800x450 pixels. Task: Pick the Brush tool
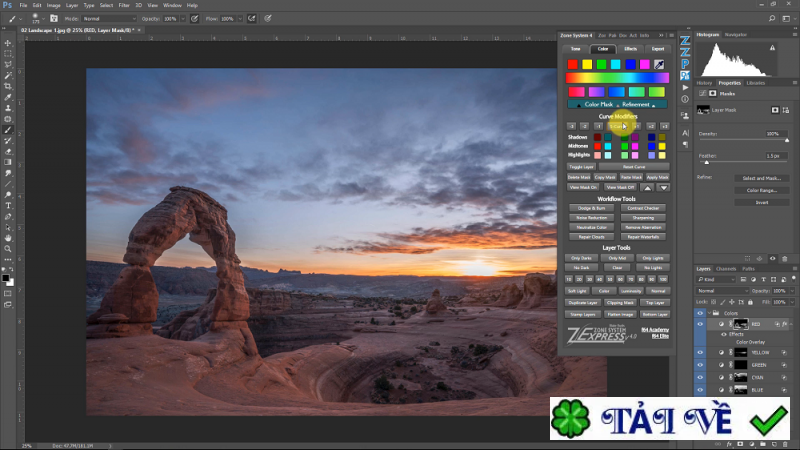(x=8, y=130)
